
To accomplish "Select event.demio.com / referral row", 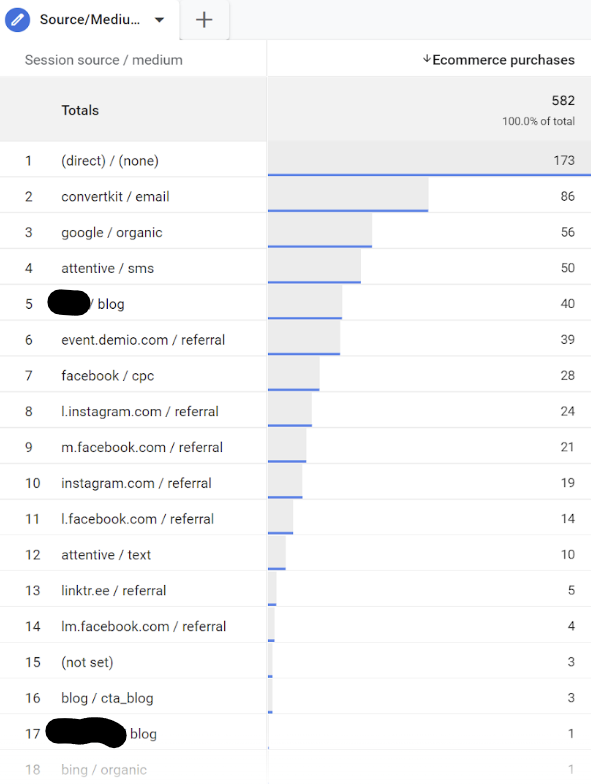I will 296,340.
